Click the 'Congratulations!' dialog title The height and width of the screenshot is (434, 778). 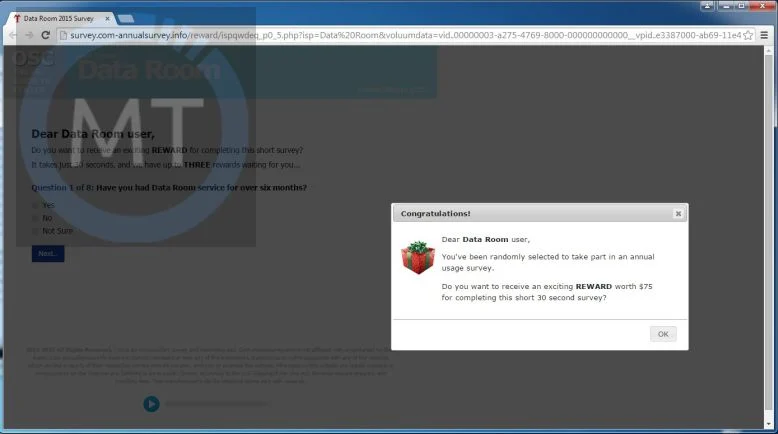click(x=436, y=214)
